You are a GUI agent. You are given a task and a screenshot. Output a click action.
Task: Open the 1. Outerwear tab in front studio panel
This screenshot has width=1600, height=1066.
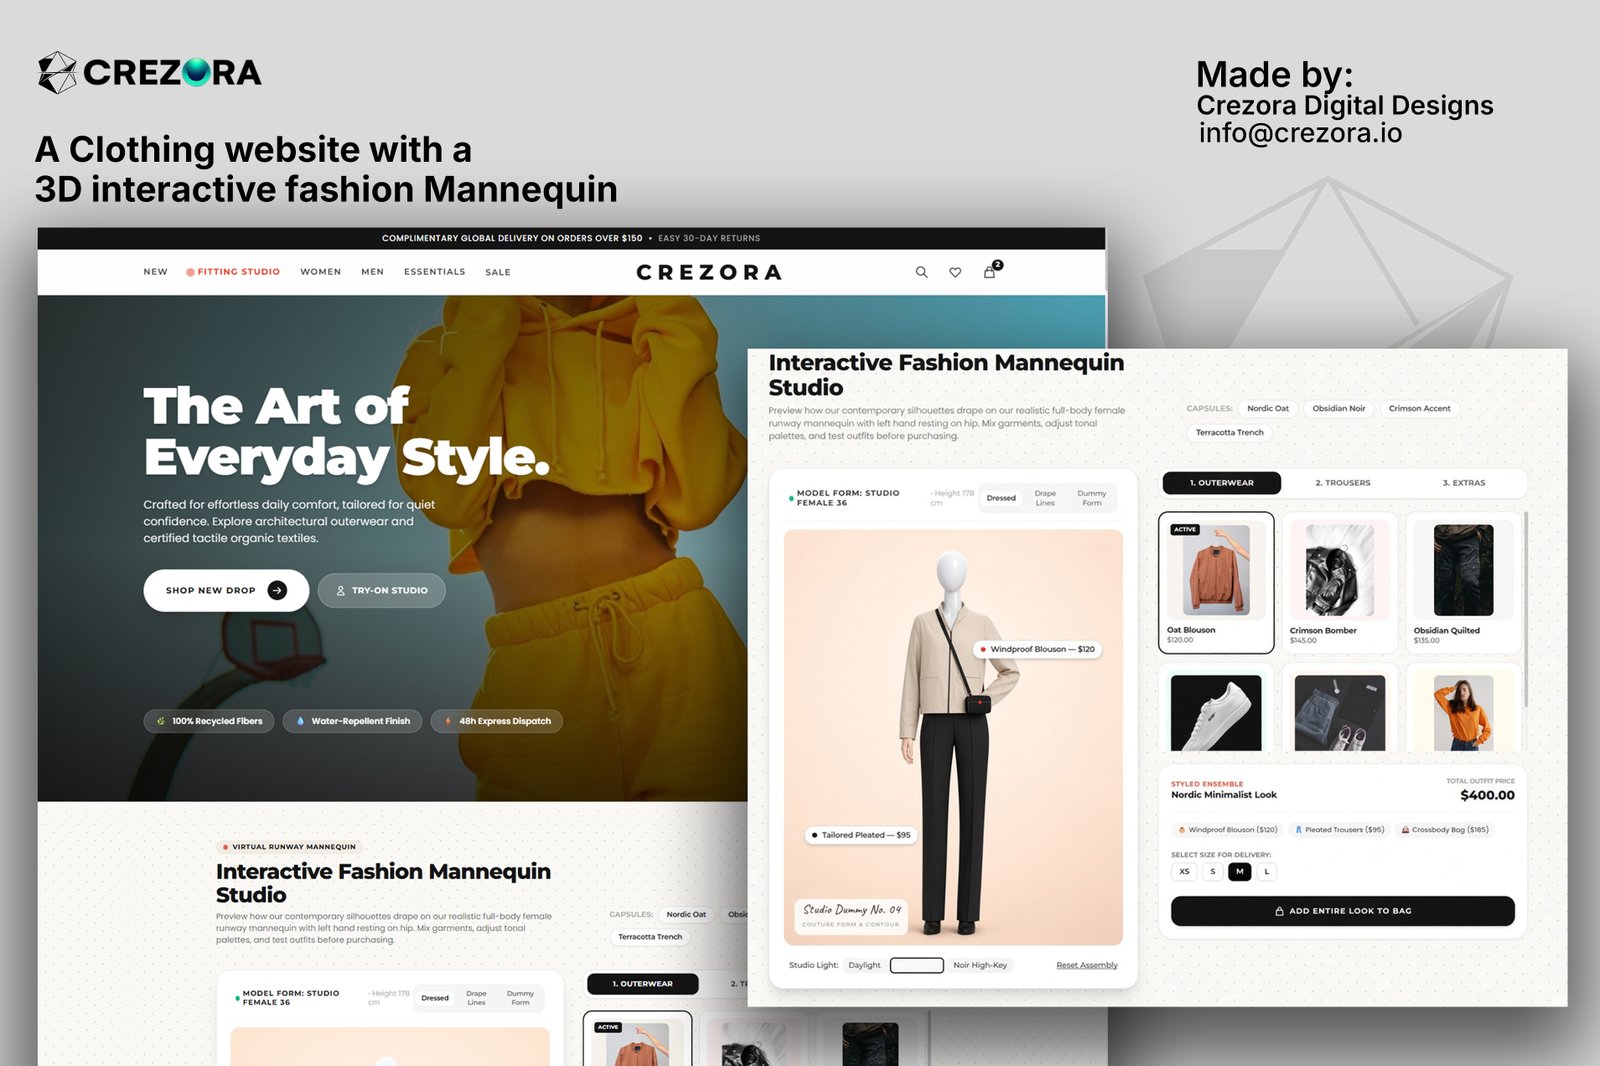(x=1221, y=483)
